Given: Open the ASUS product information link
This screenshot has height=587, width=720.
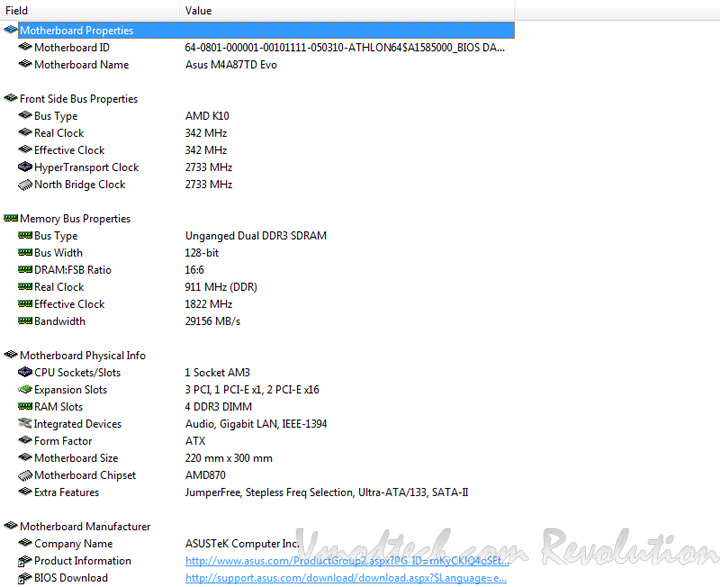Looking at the screenshot, I should [347, 560].
